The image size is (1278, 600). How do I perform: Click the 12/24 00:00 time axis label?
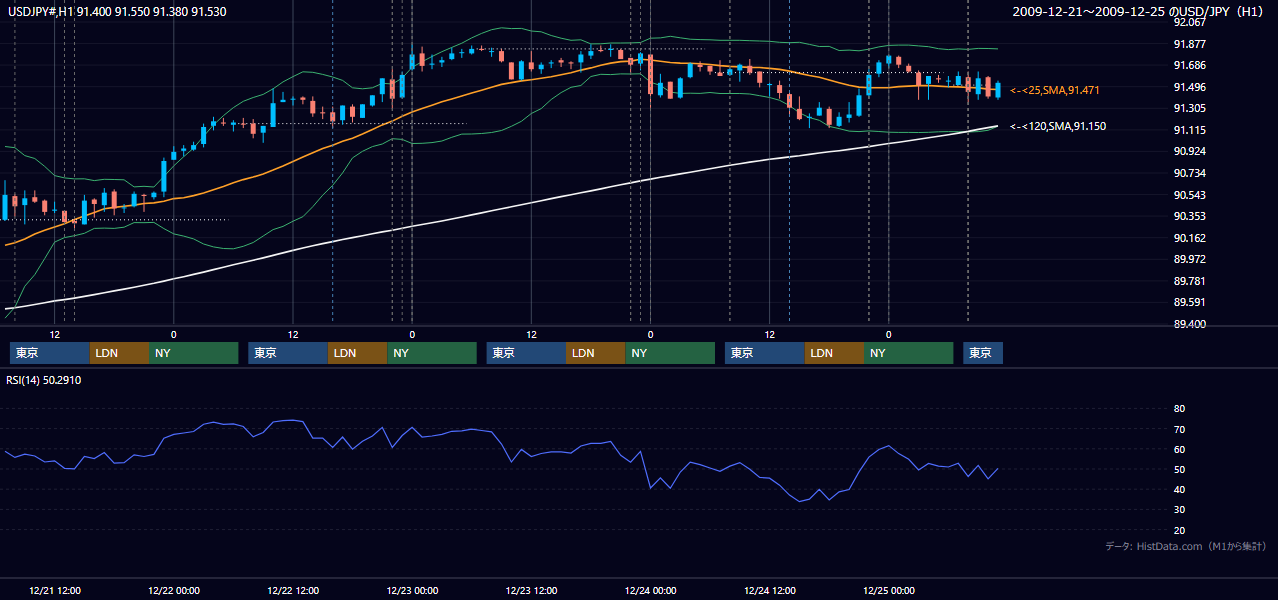pos(651,590)
